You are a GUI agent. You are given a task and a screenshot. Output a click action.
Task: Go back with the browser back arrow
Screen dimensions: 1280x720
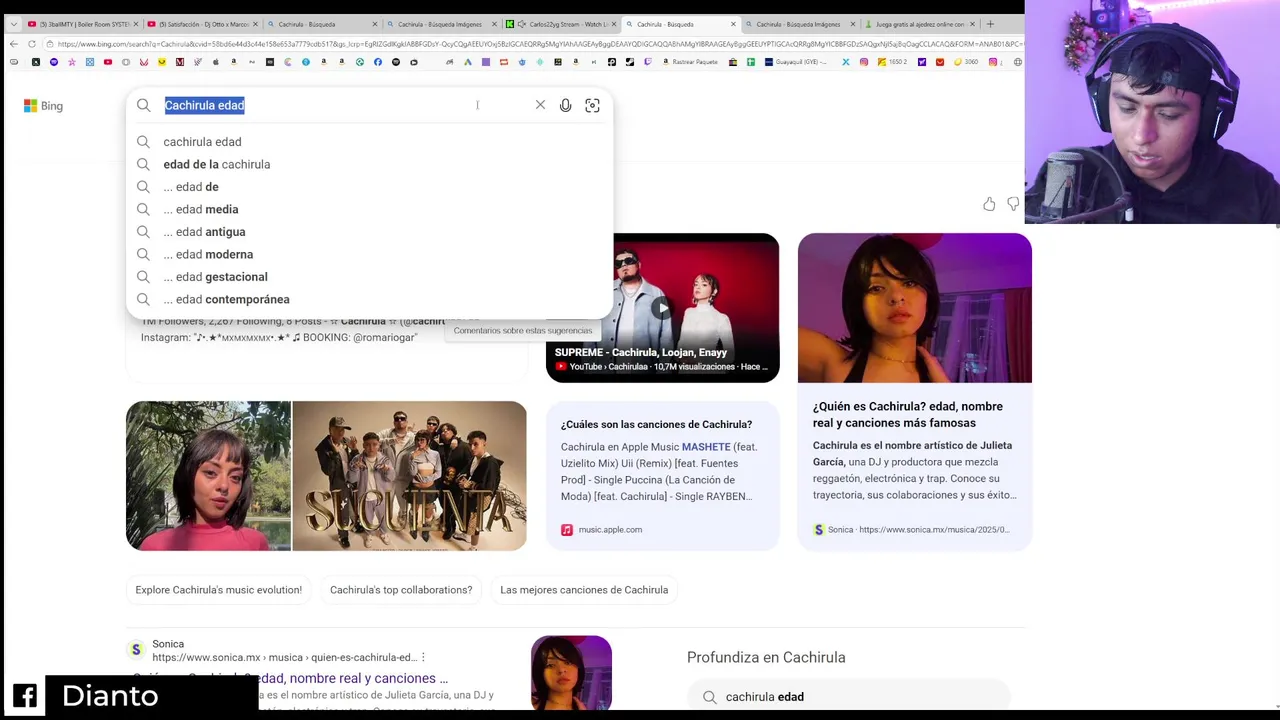14,44
